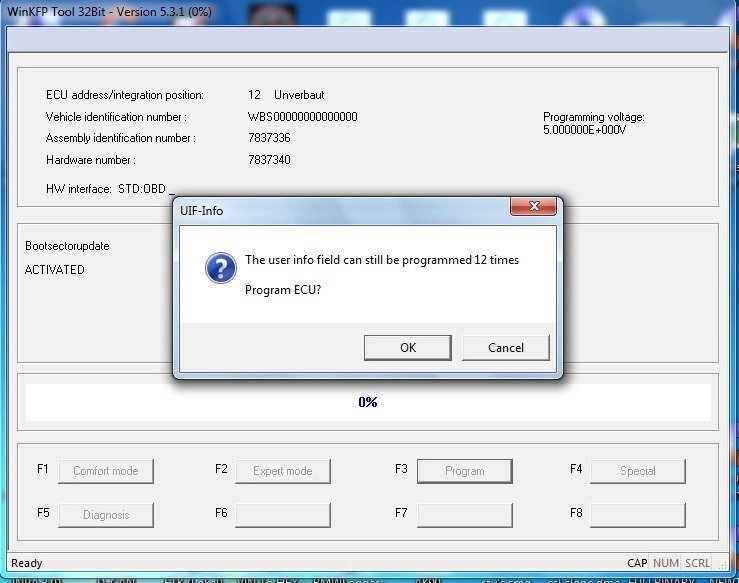Click the 0% progress bar
The image size is (739, 583).
point(367,402)
